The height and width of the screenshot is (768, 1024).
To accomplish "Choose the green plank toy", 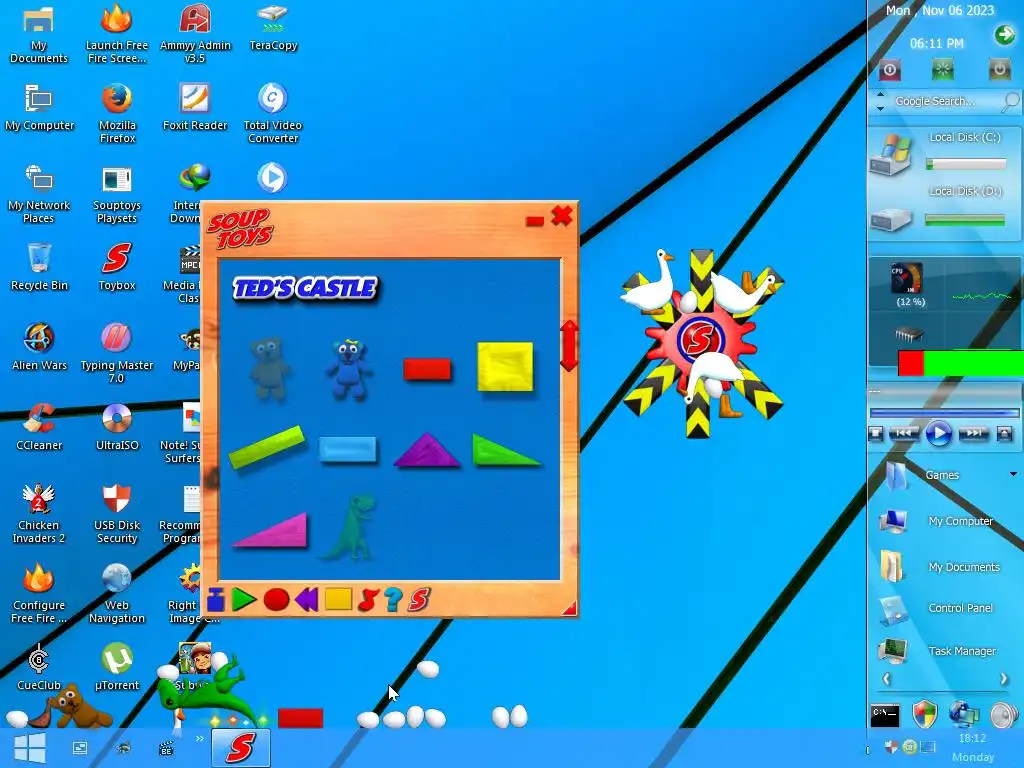I will coord(266,447).
